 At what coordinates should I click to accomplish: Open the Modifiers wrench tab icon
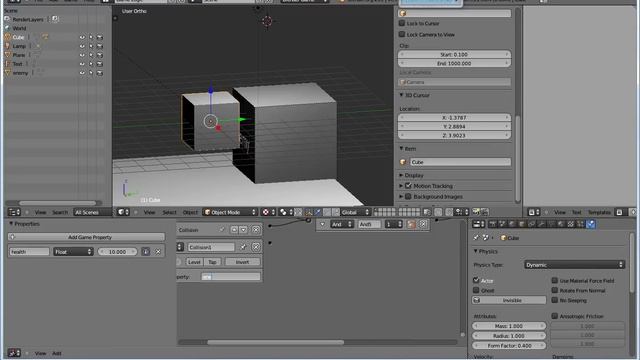tap(542, 224)
